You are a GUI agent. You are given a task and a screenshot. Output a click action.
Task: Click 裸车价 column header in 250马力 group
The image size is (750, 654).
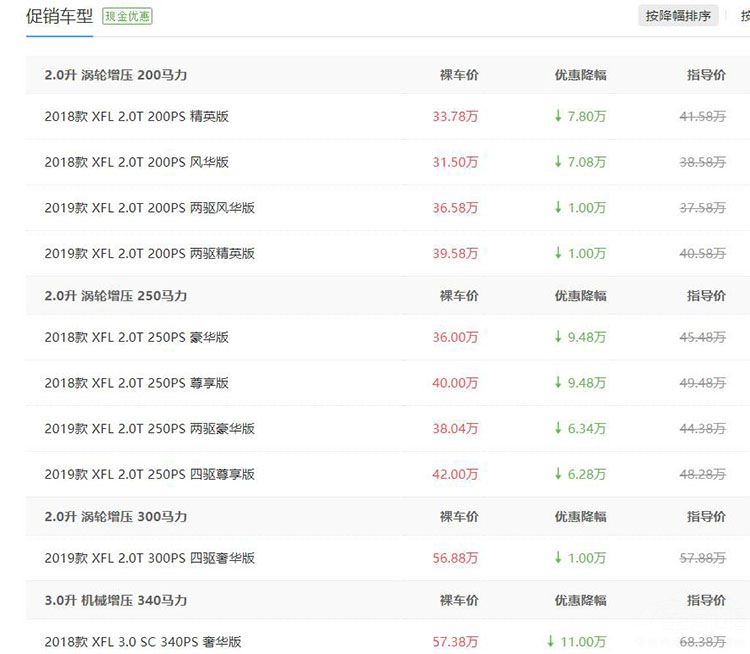[x=459, y=296]
